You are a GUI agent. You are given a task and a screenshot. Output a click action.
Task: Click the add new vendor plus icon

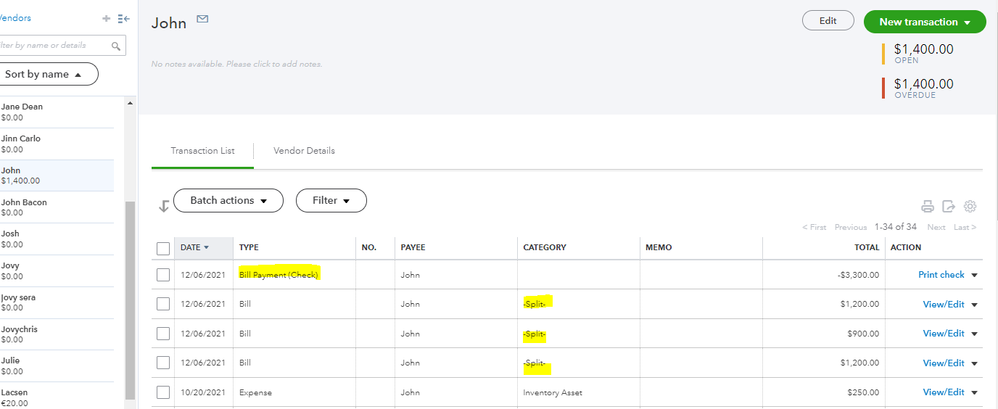click(x=106, y=19)
